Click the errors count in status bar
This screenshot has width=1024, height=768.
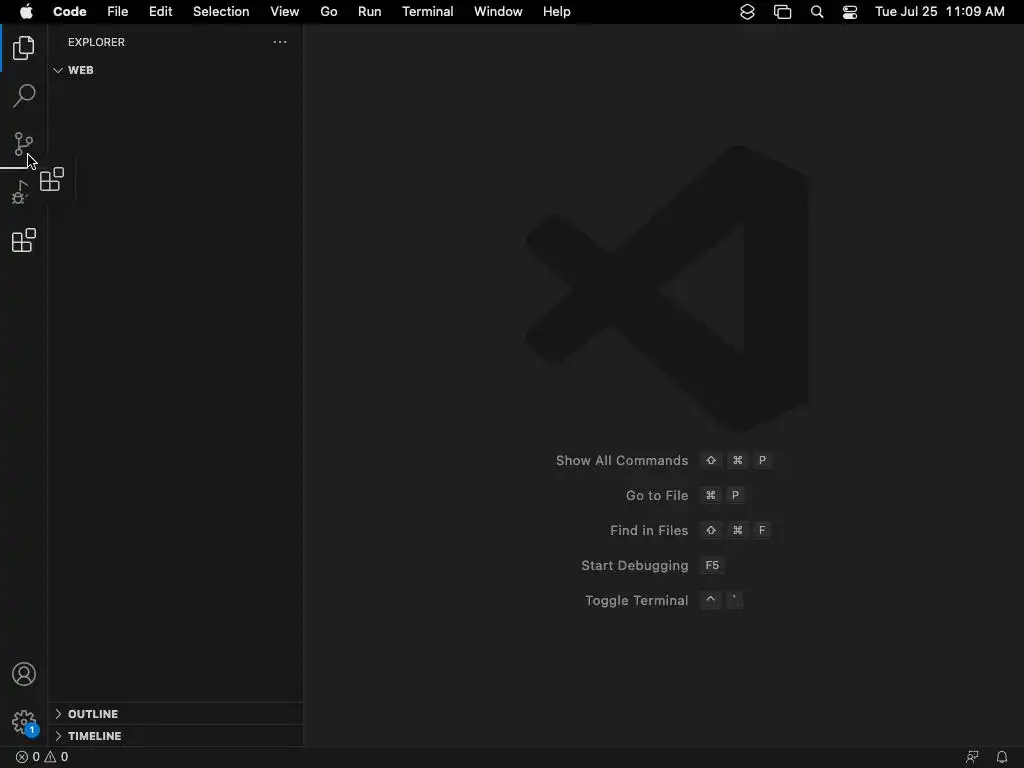[27, 757]
